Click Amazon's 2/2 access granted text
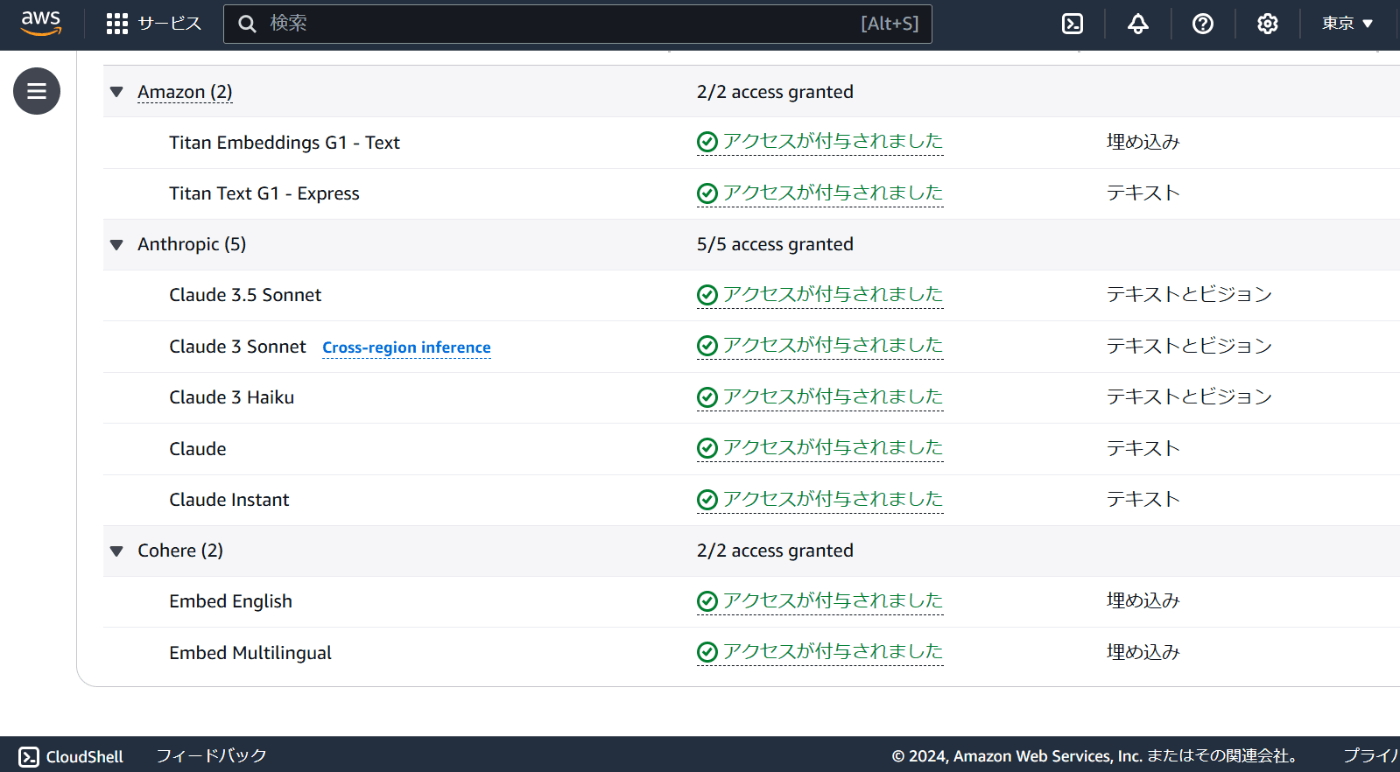 click(x=775, y=92)
